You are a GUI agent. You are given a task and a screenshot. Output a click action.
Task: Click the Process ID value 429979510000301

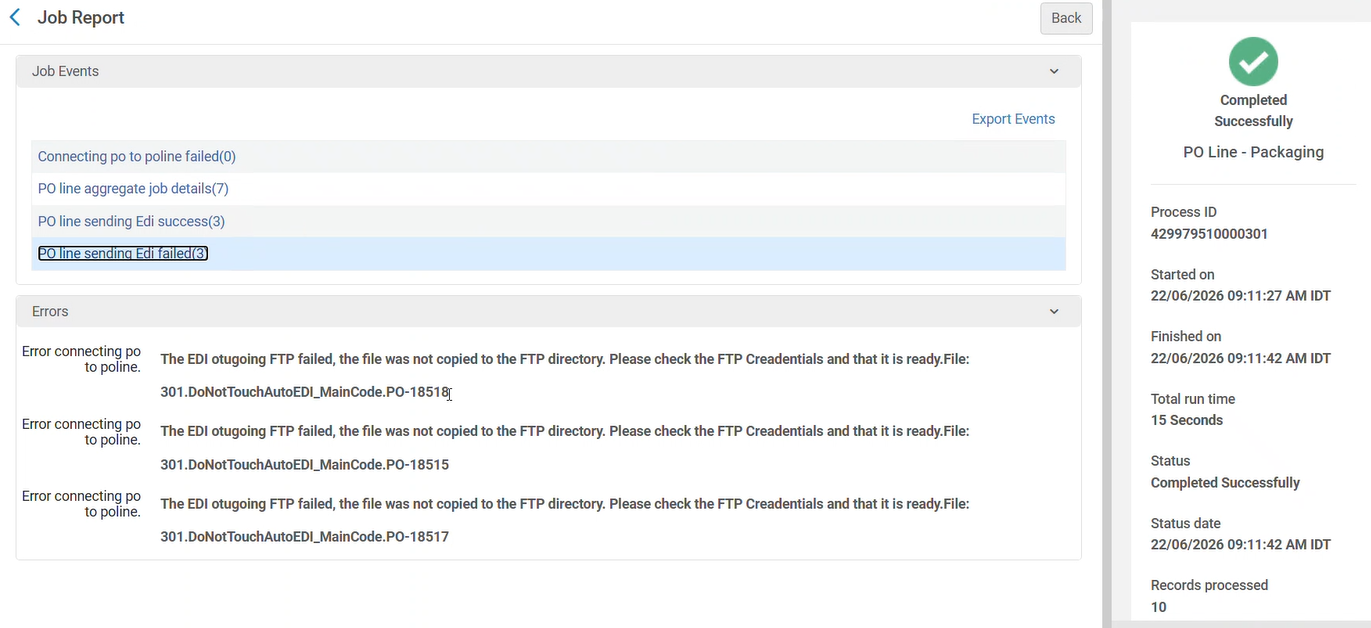point(1209,234)
